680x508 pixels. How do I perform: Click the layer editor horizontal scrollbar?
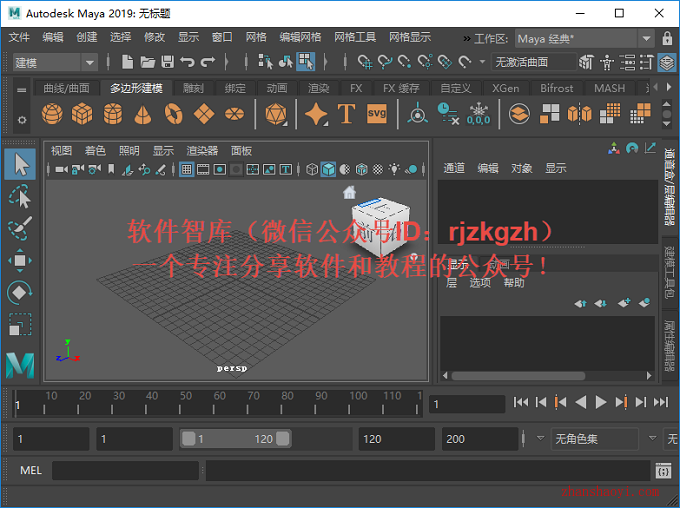tap(518, 376)
